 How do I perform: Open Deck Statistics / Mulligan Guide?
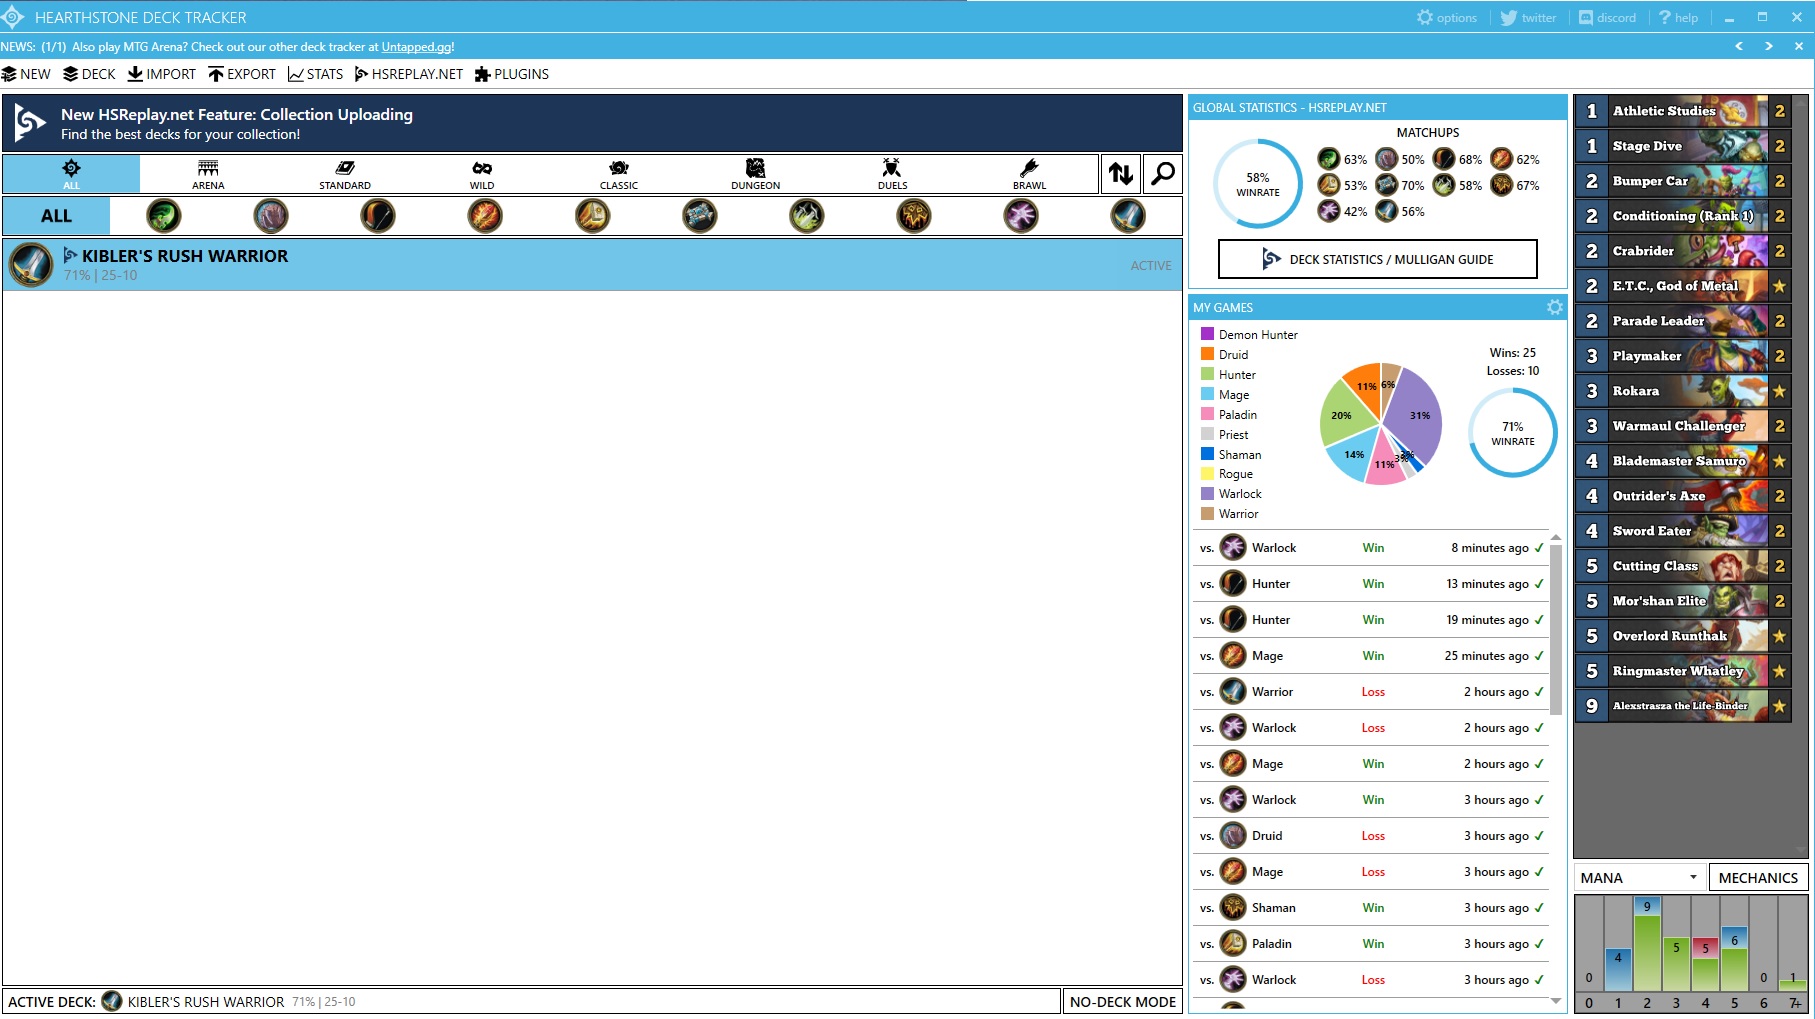pyautogui.click(x=1378, y=259)
